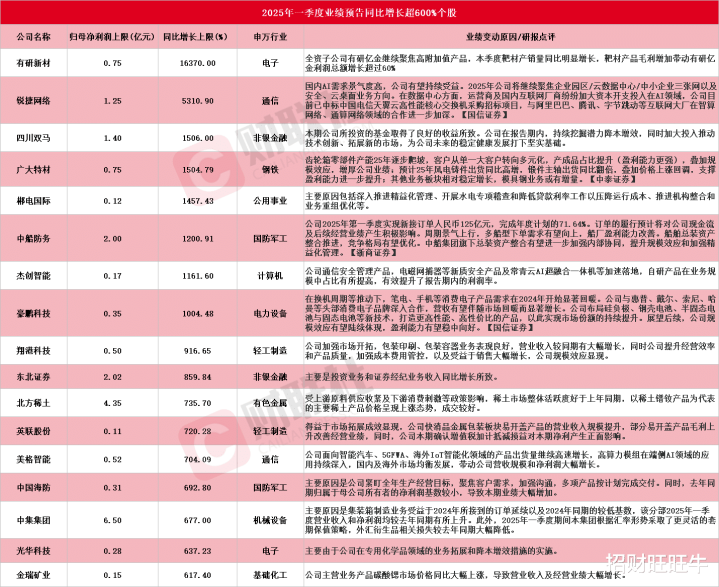Select the growth value 916.65
Image resolution: width=719 pixels, height=587 pixels.
coord(198,350)
